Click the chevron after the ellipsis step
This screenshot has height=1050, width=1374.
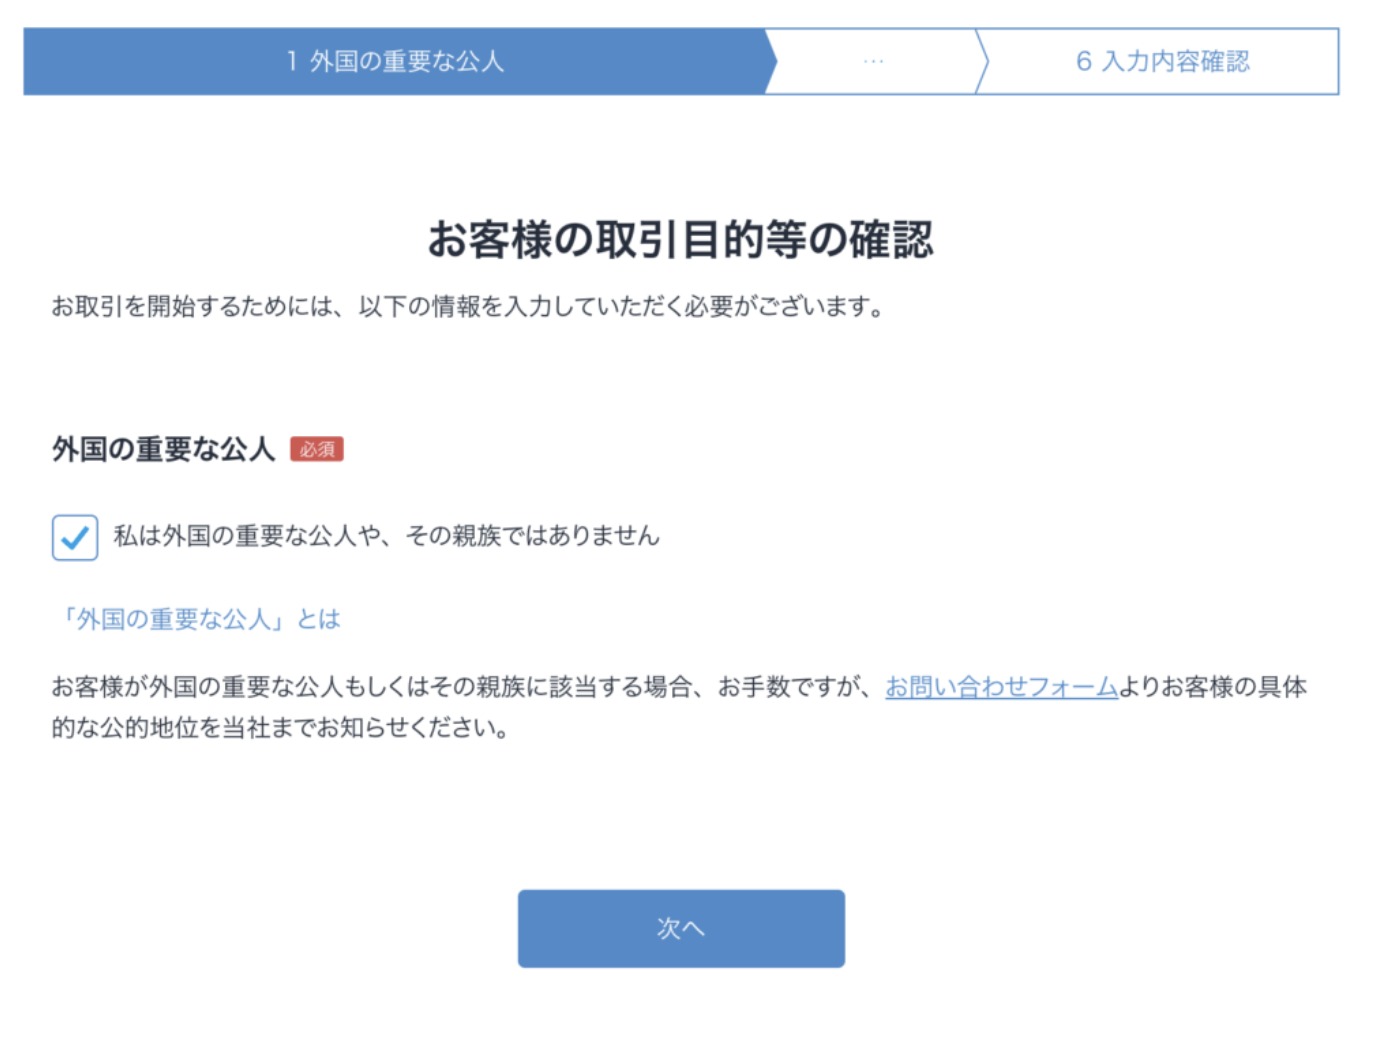(982, 62)
